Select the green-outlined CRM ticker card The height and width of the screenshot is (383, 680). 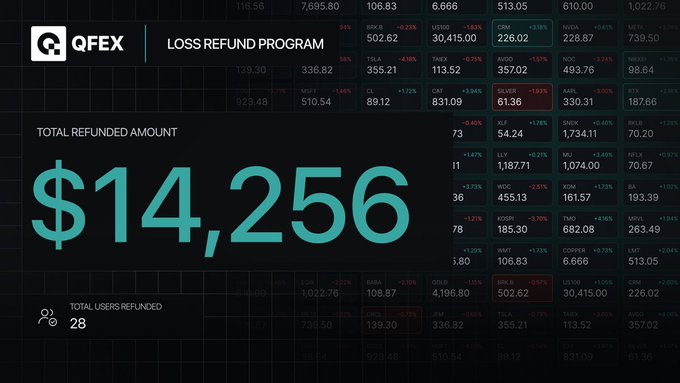coord(522,33)
